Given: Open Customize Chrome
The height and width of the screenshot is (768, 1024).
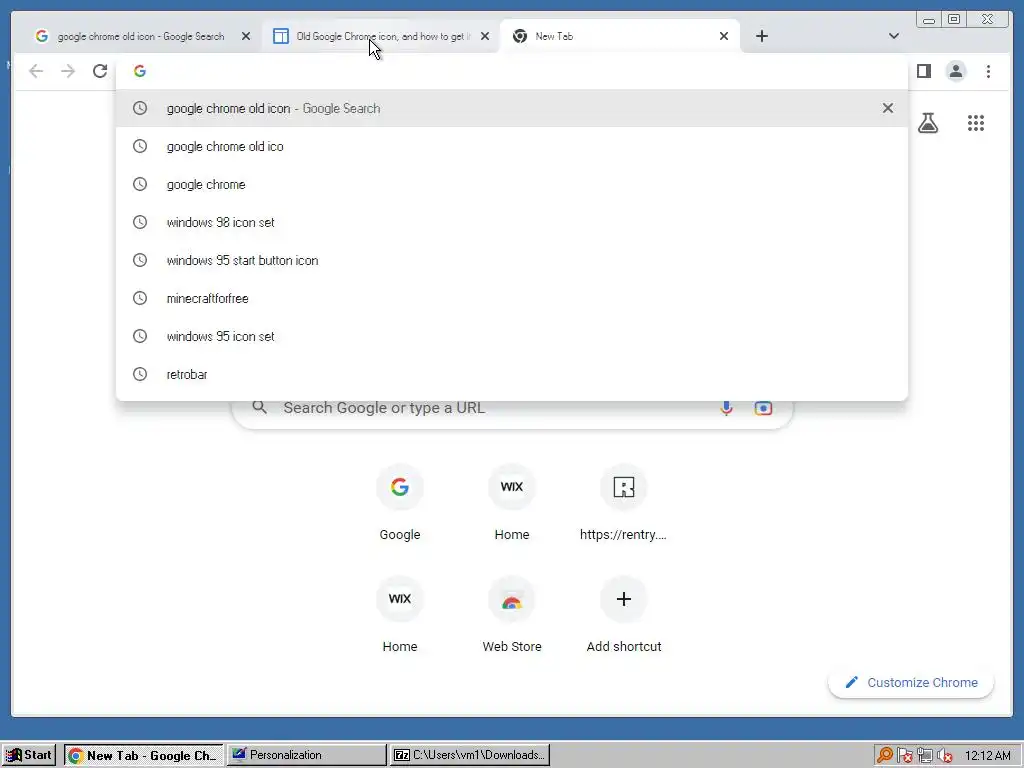Looking at the screenshot, I should (911, 682).
